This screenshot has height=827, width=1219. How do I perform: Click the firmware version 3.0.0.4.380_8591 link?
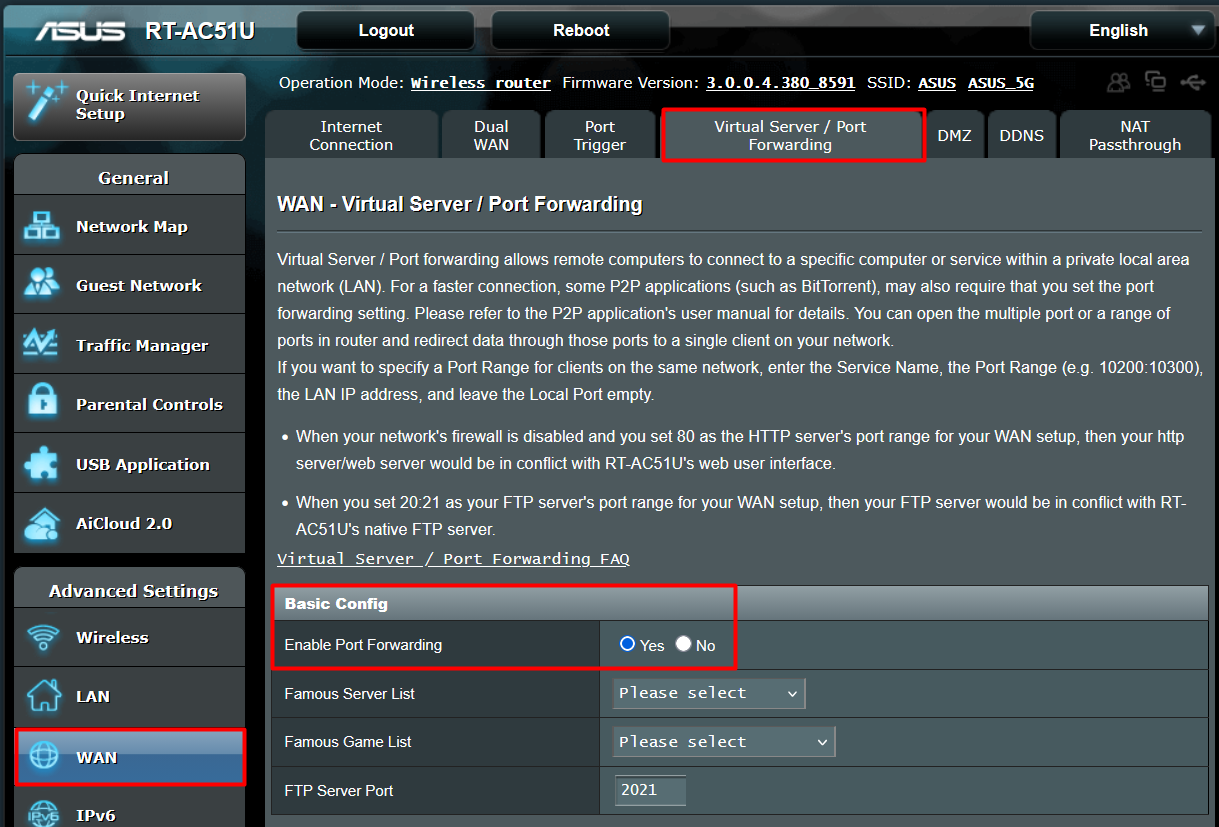(781, 83)
